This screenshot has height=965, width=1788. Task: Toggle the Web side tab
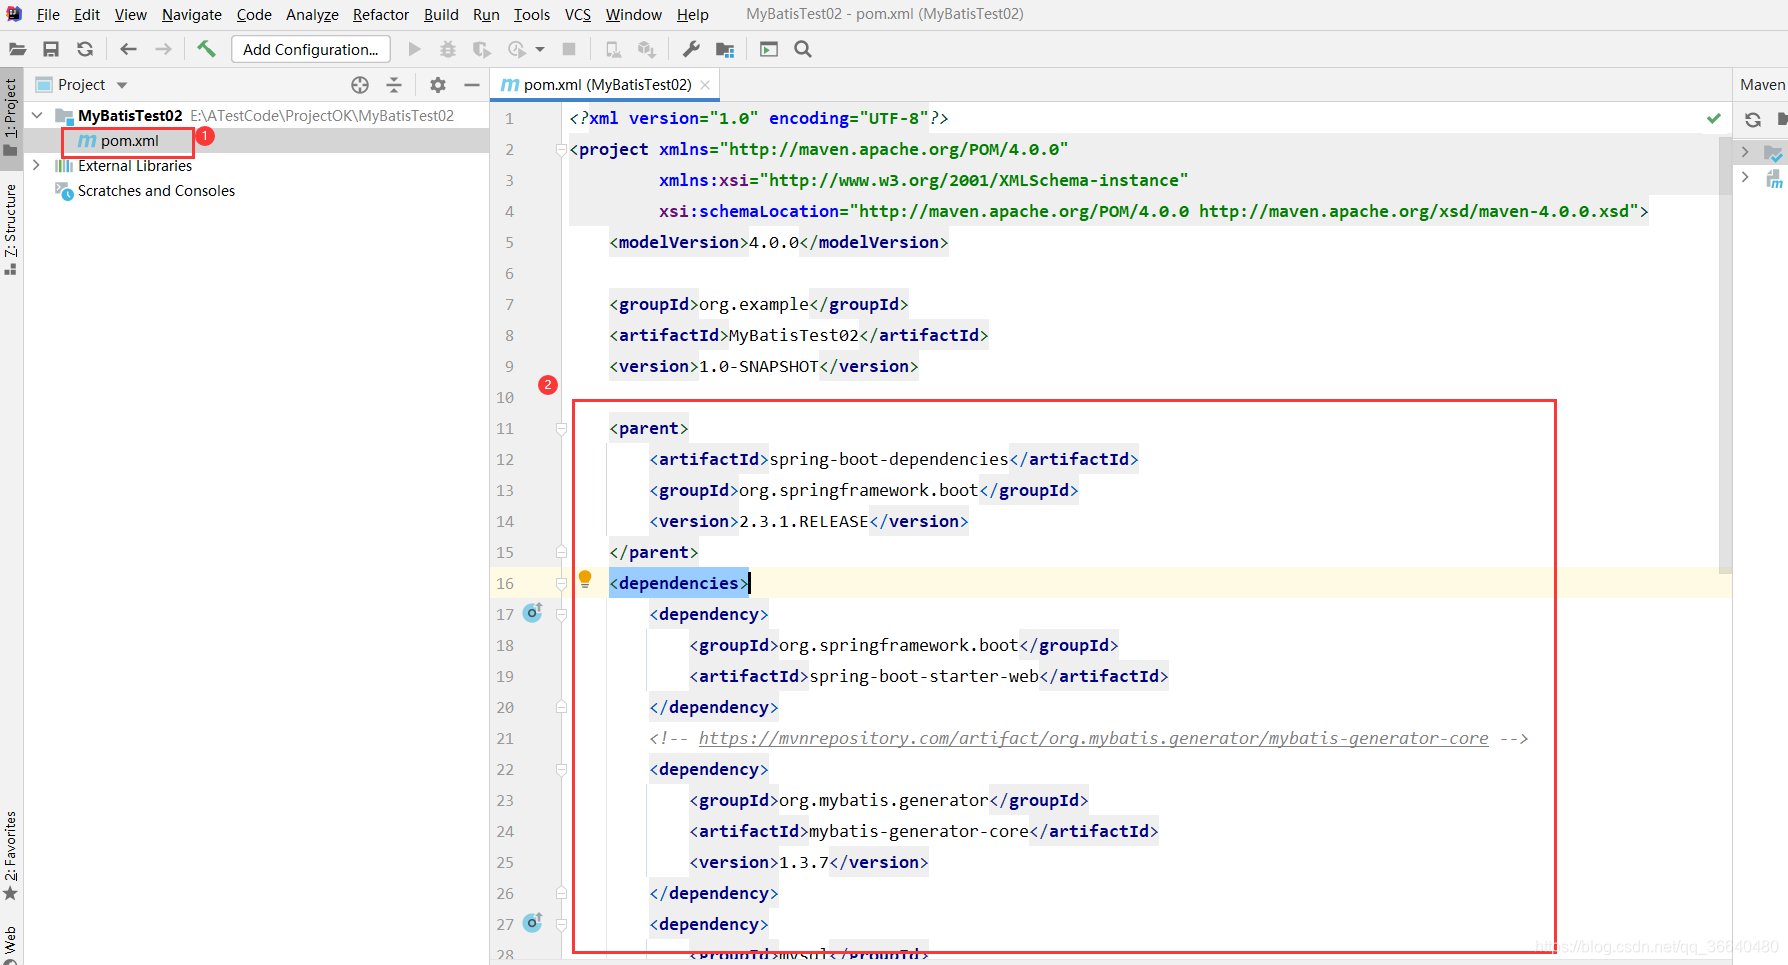[x=11, y=943]
